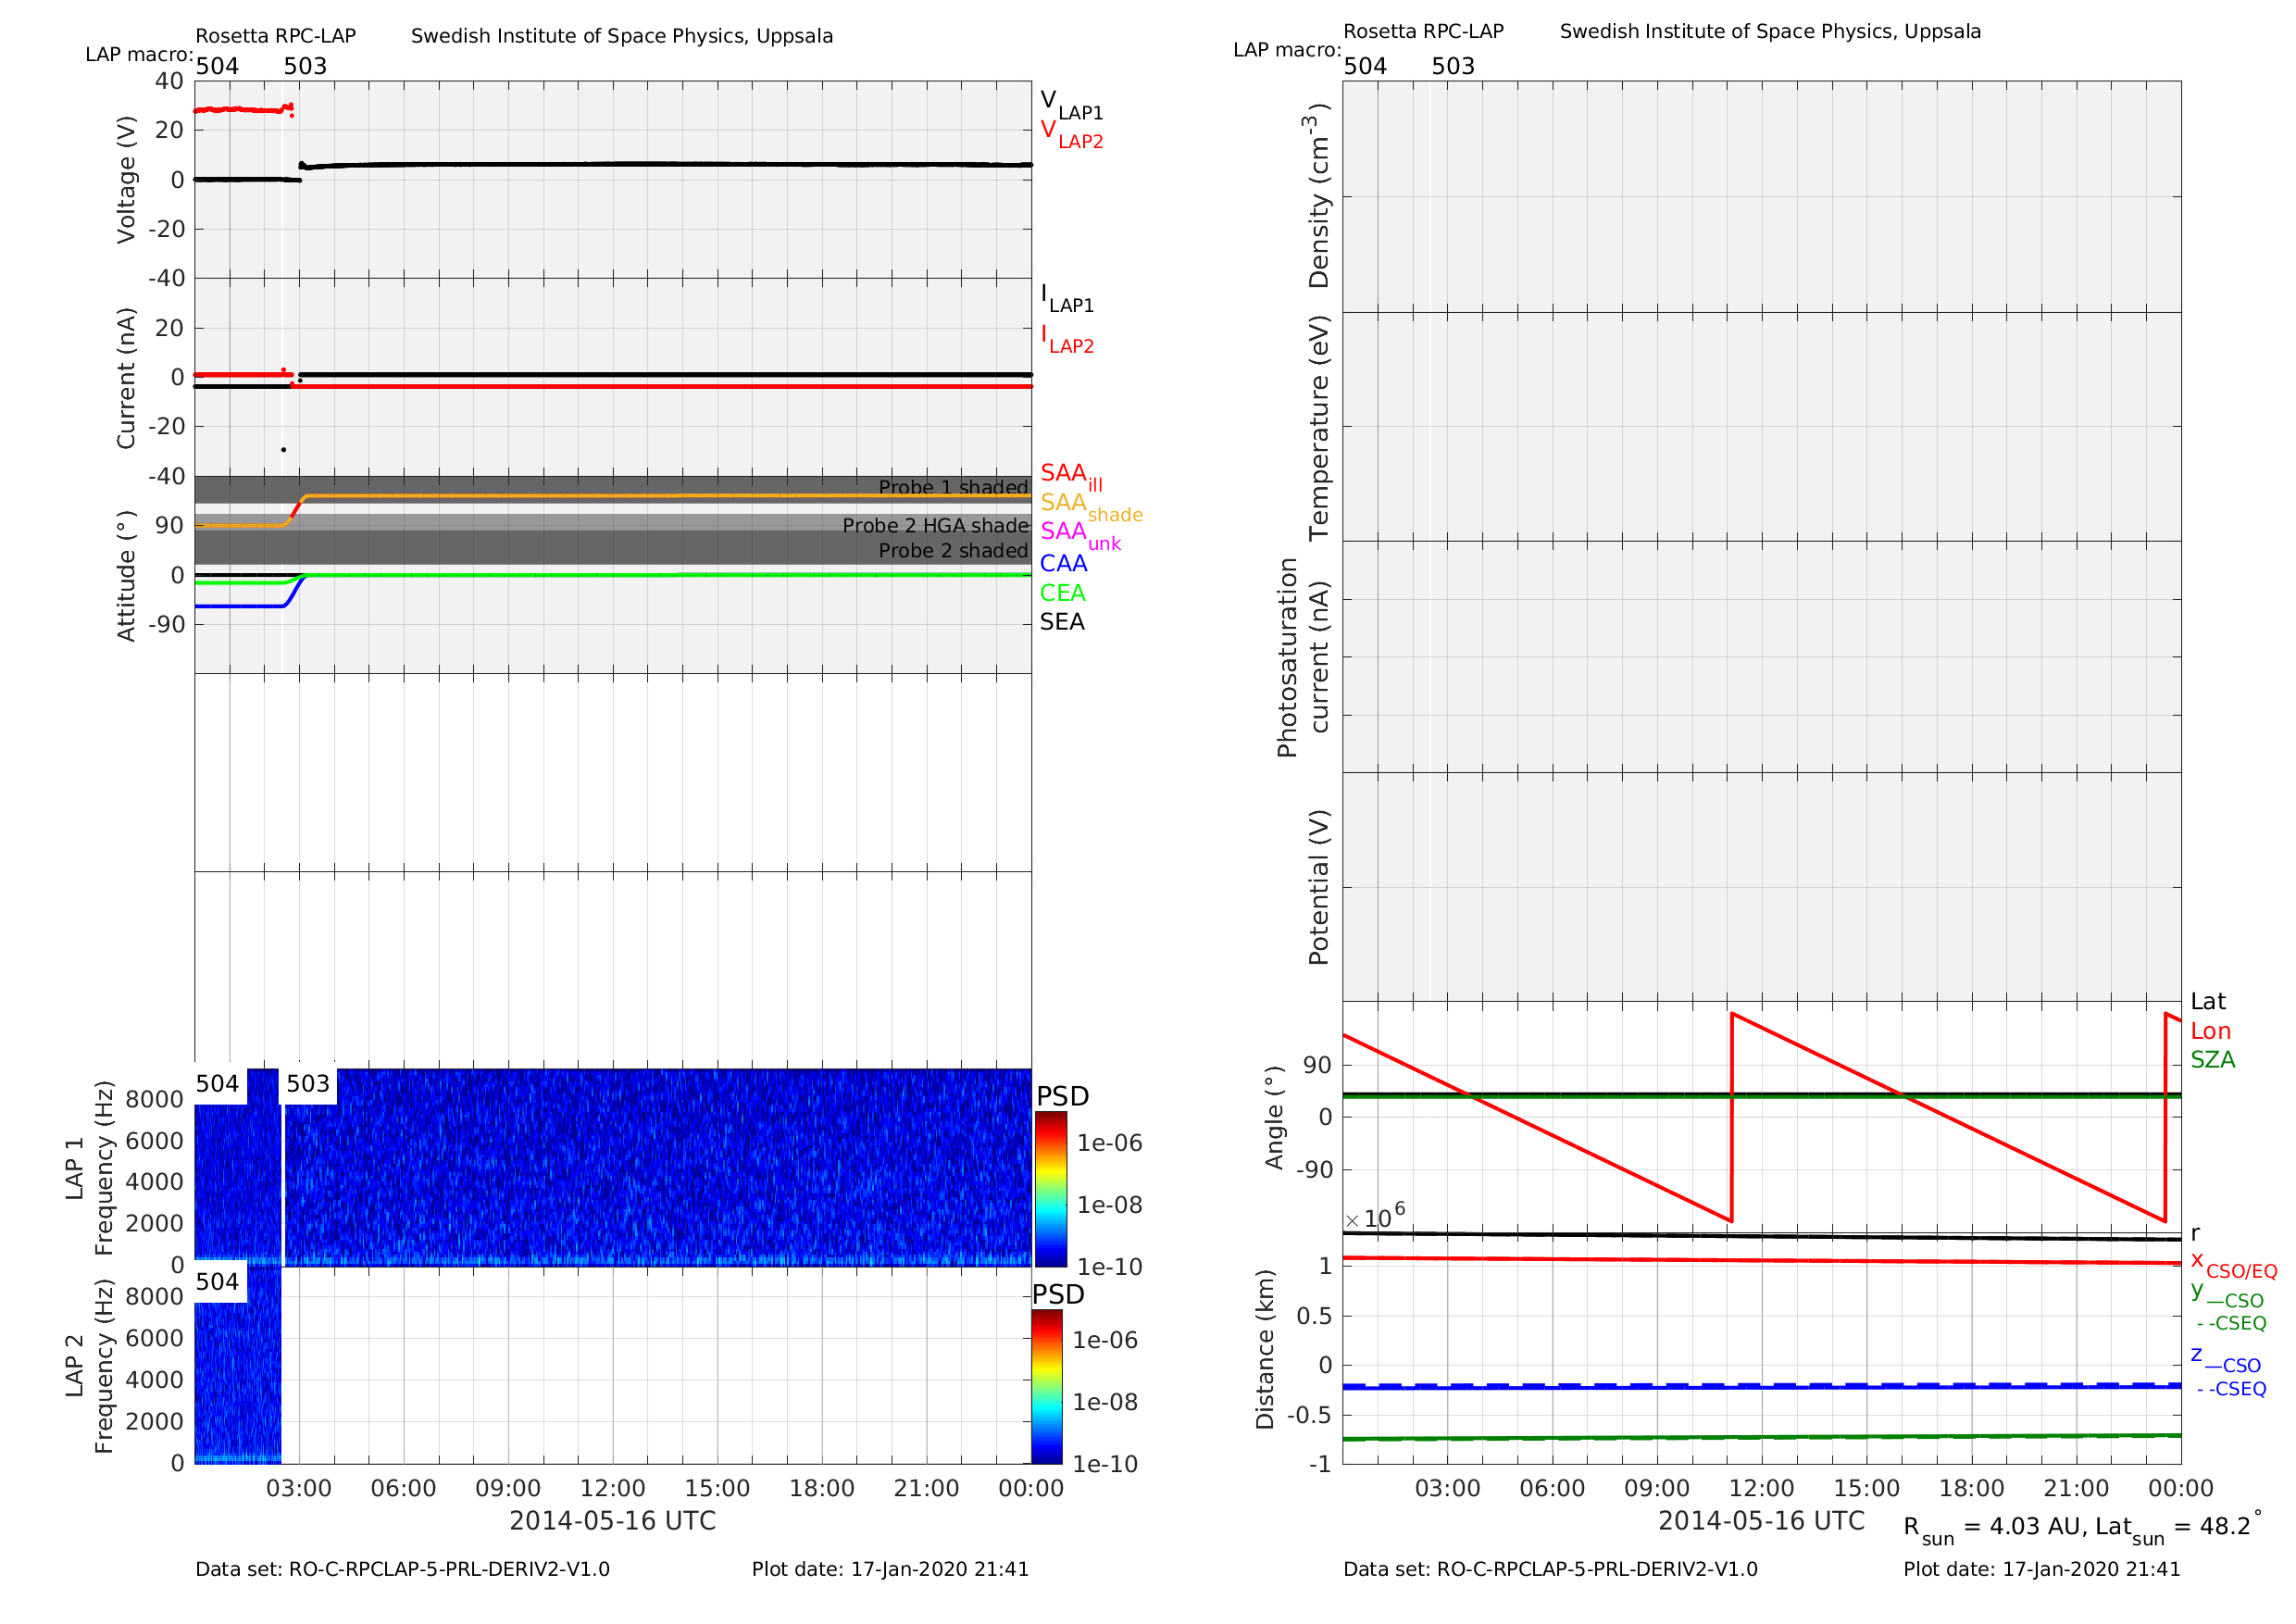
Task: Click the Density (cm-3) axis label
Action: pyautogui.click(x=1319, y=197)
